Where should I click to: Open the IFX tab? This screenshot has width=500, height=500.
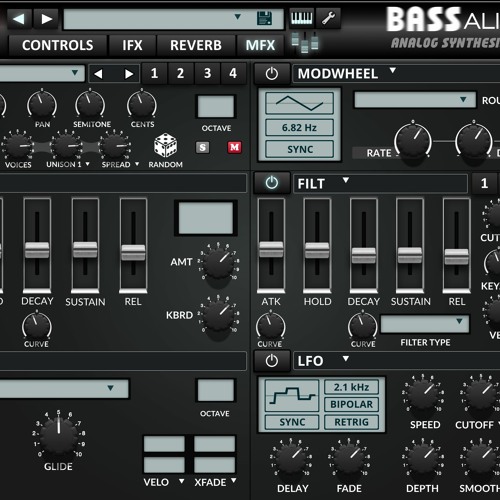pos(132,45)
